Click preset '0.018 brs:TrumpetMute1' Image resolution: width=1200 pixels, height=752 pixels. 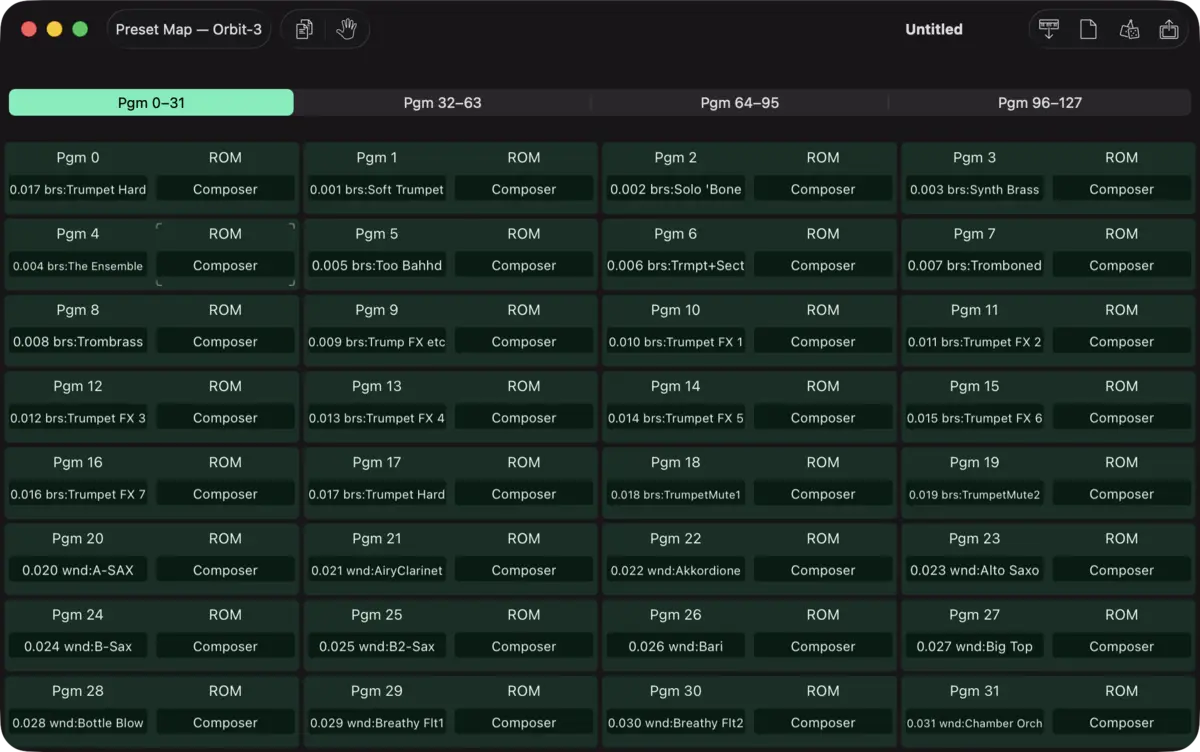point(675,494)
